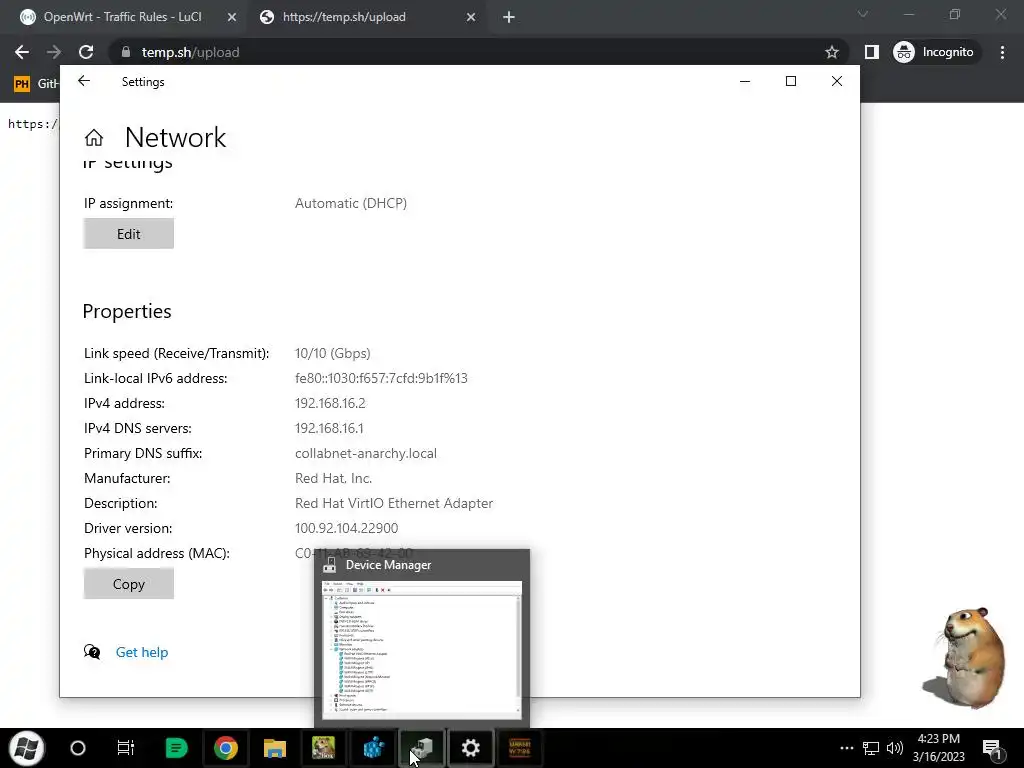Select the link-local IPv6 address value
The height and width of the screenshot is (768, 1024).
point(381,378)
